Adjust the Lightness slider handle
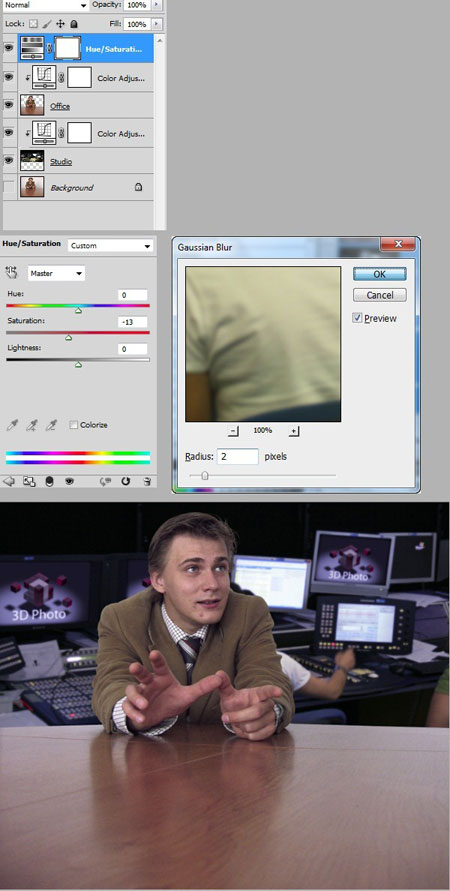The height and width of the screenshot is (891, 450). point(78,364)
